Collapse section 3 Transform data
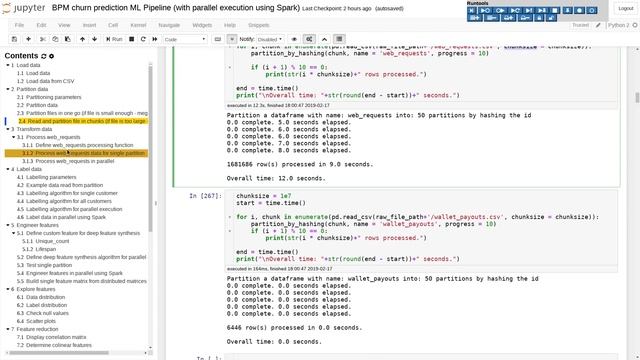Image resolution: width=640 pixels, height=360 pixels. point(8,129)
